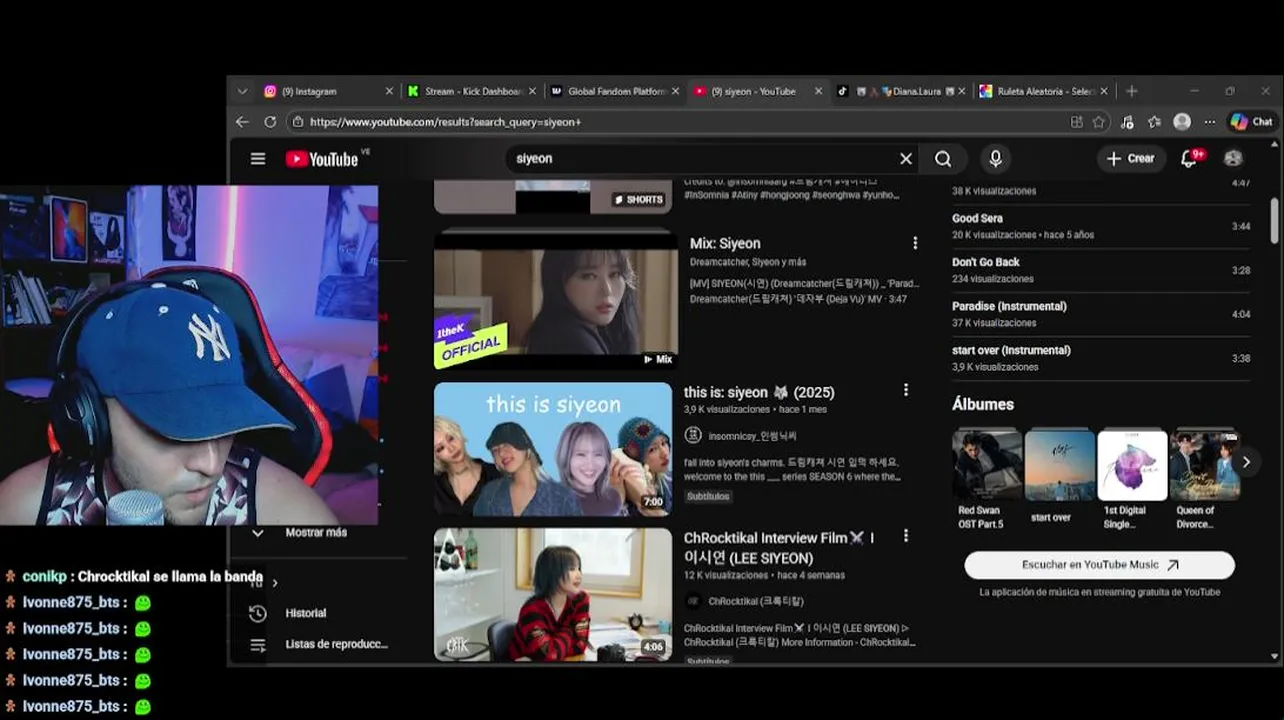
Task: Run the search with the magnifier button
Action: pos(943,159)
